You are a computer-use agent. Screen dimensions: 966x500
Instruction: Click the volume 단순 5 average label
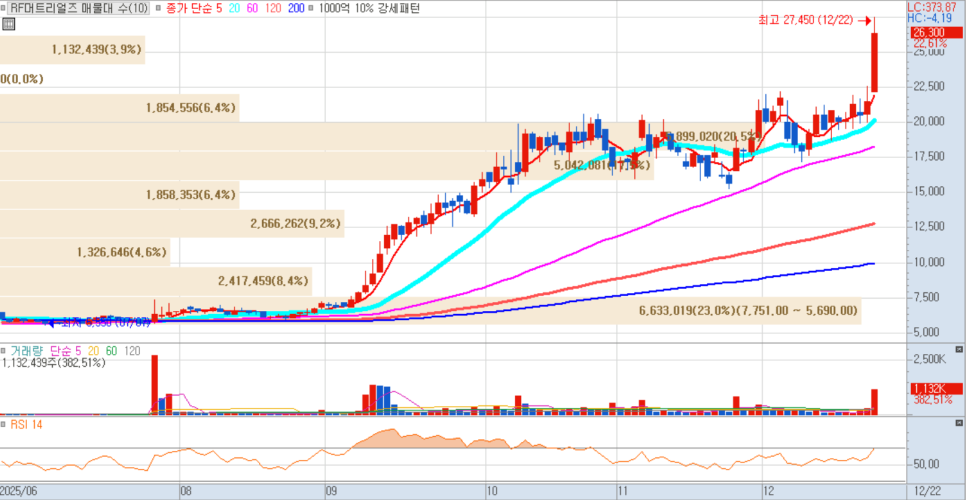click(68, 350)
